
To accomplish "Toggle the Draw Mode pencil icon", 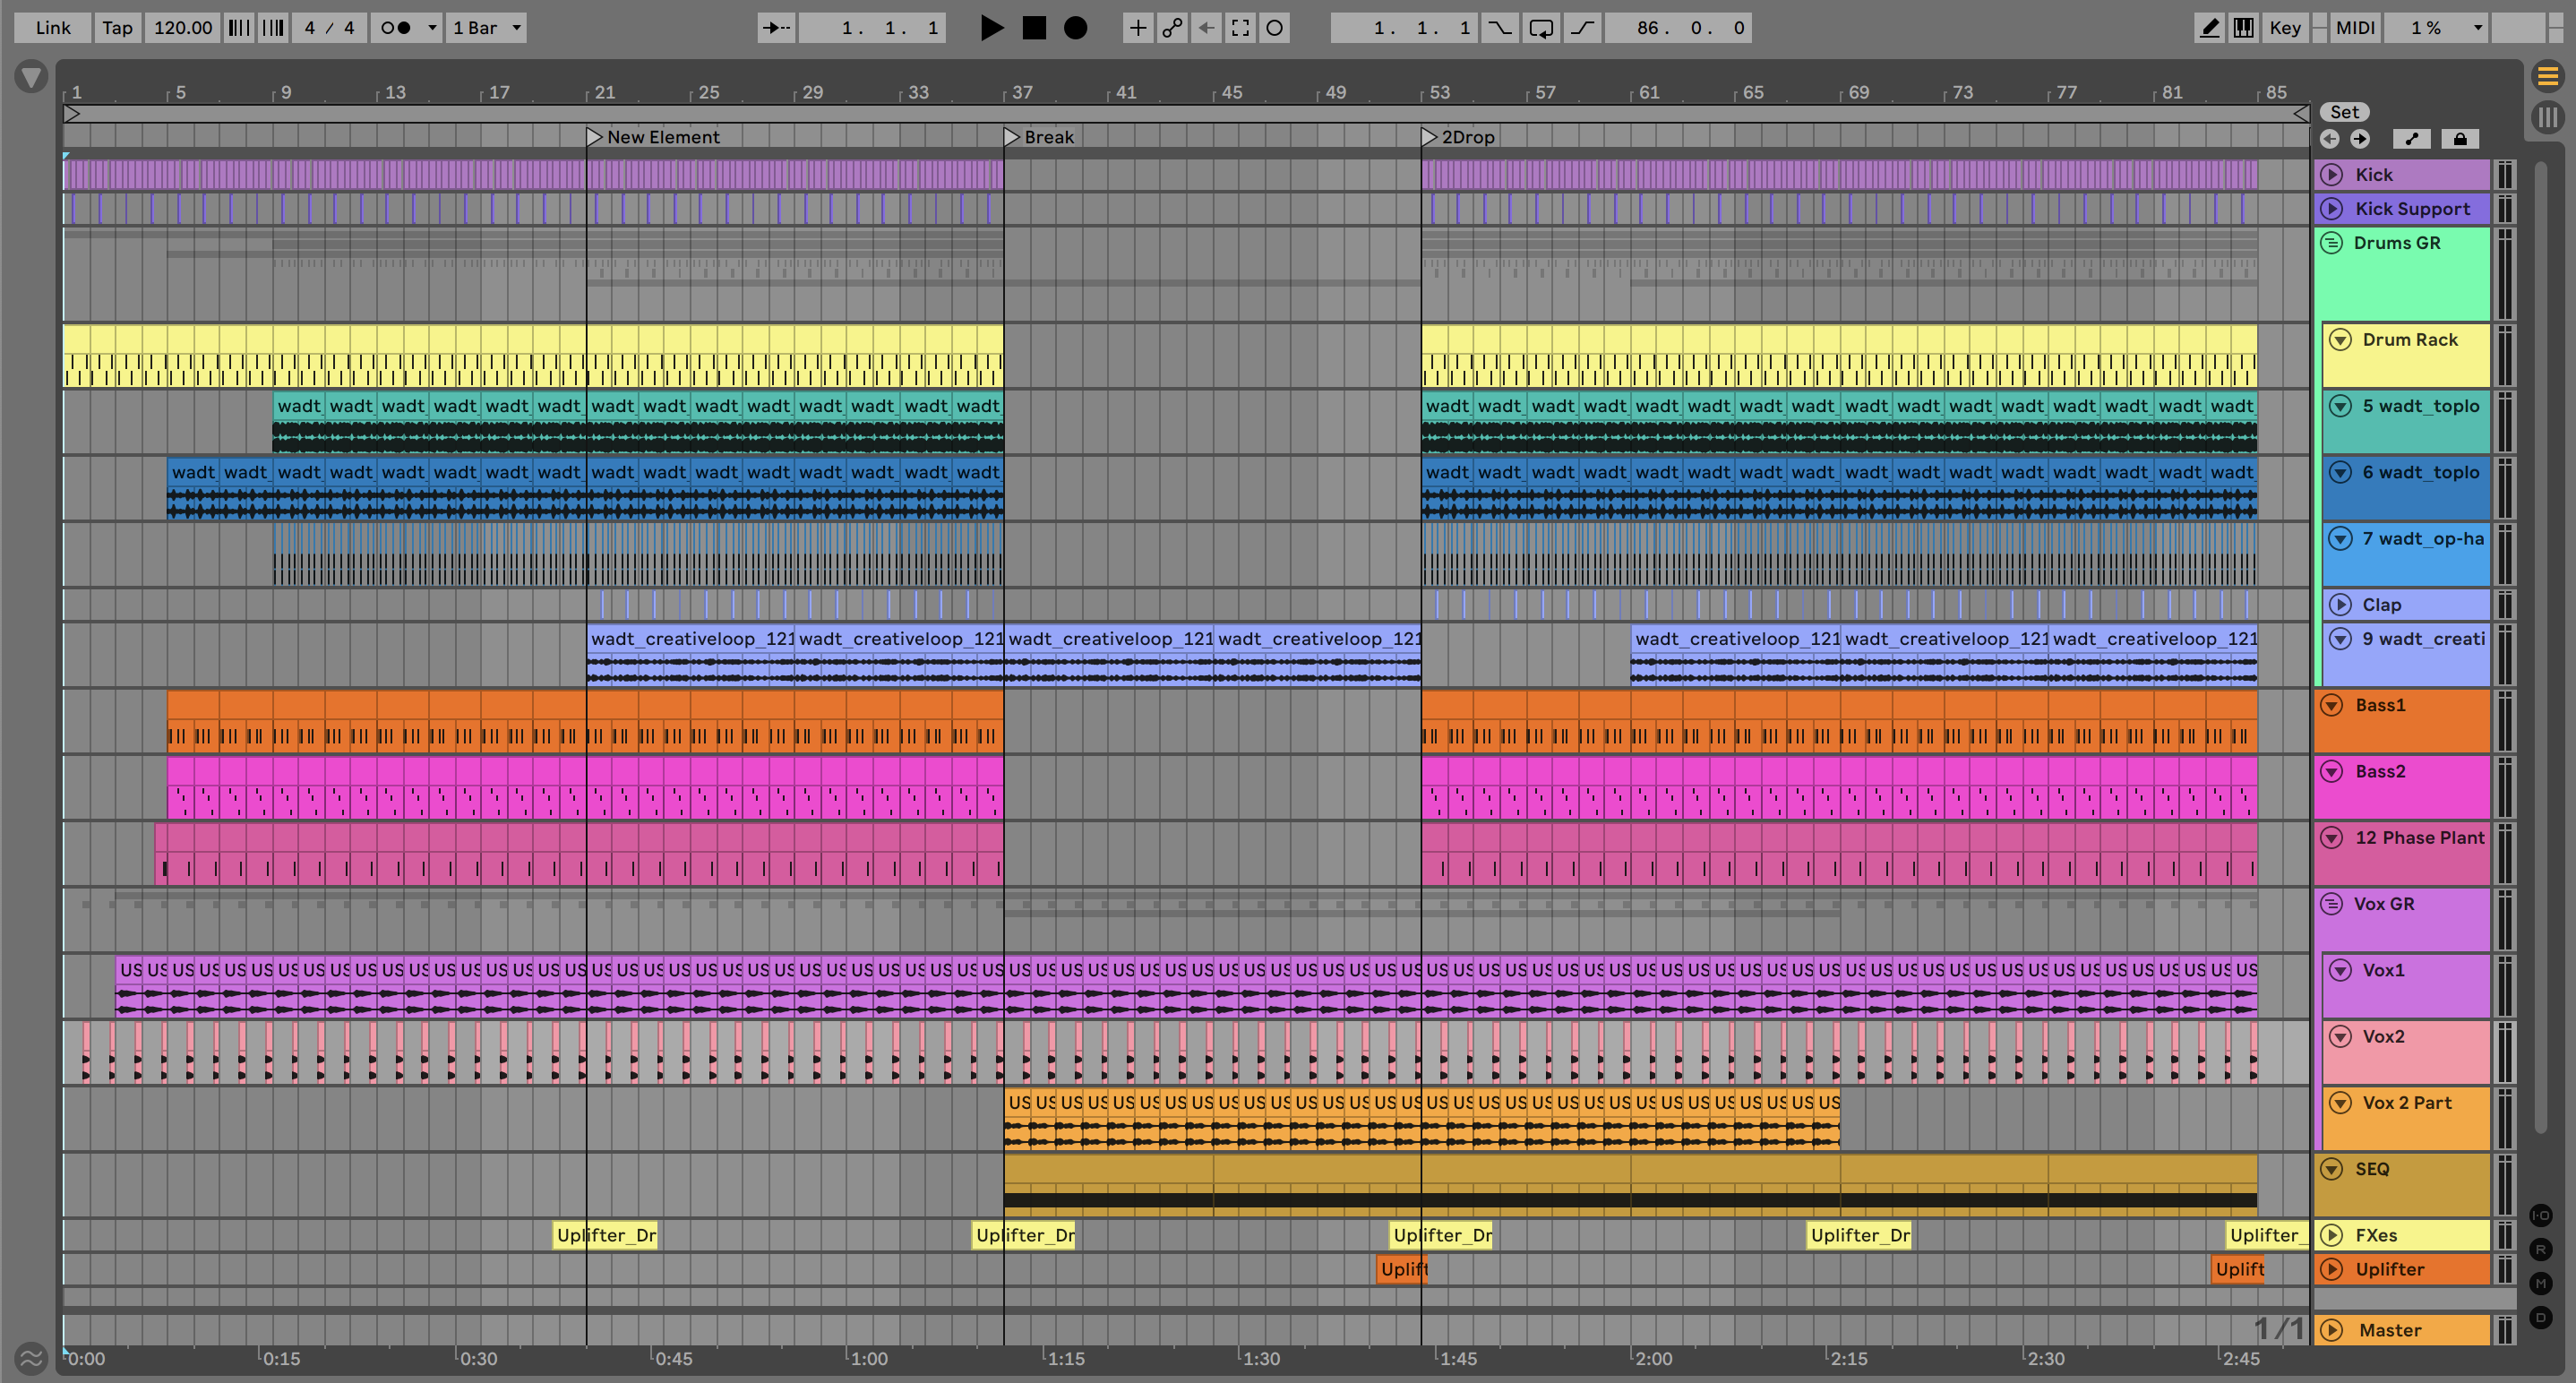I will click(2209, 28).
